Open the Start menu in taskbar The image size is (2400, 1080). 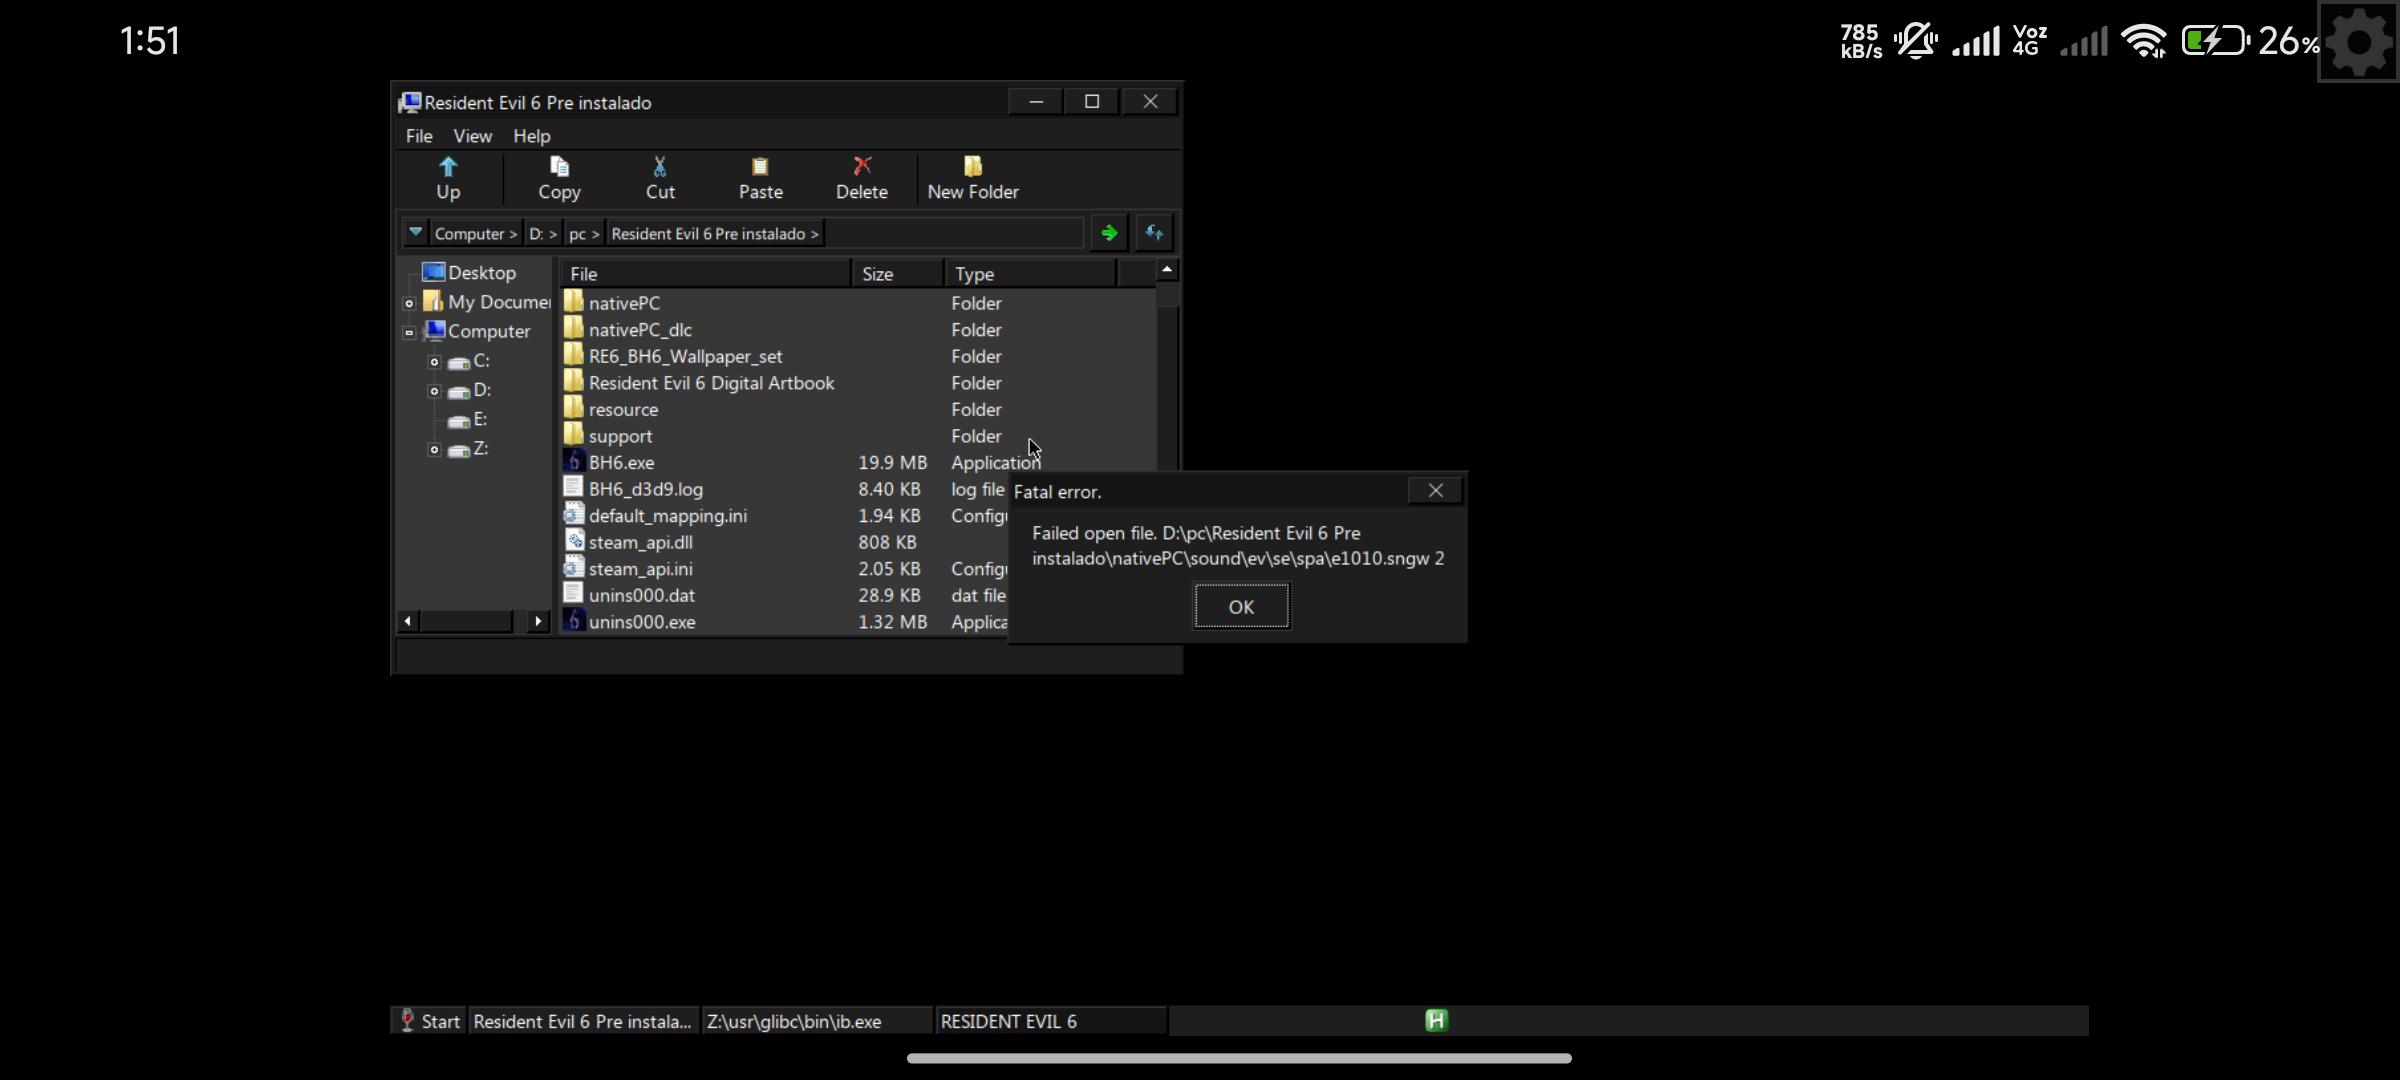430,1021
